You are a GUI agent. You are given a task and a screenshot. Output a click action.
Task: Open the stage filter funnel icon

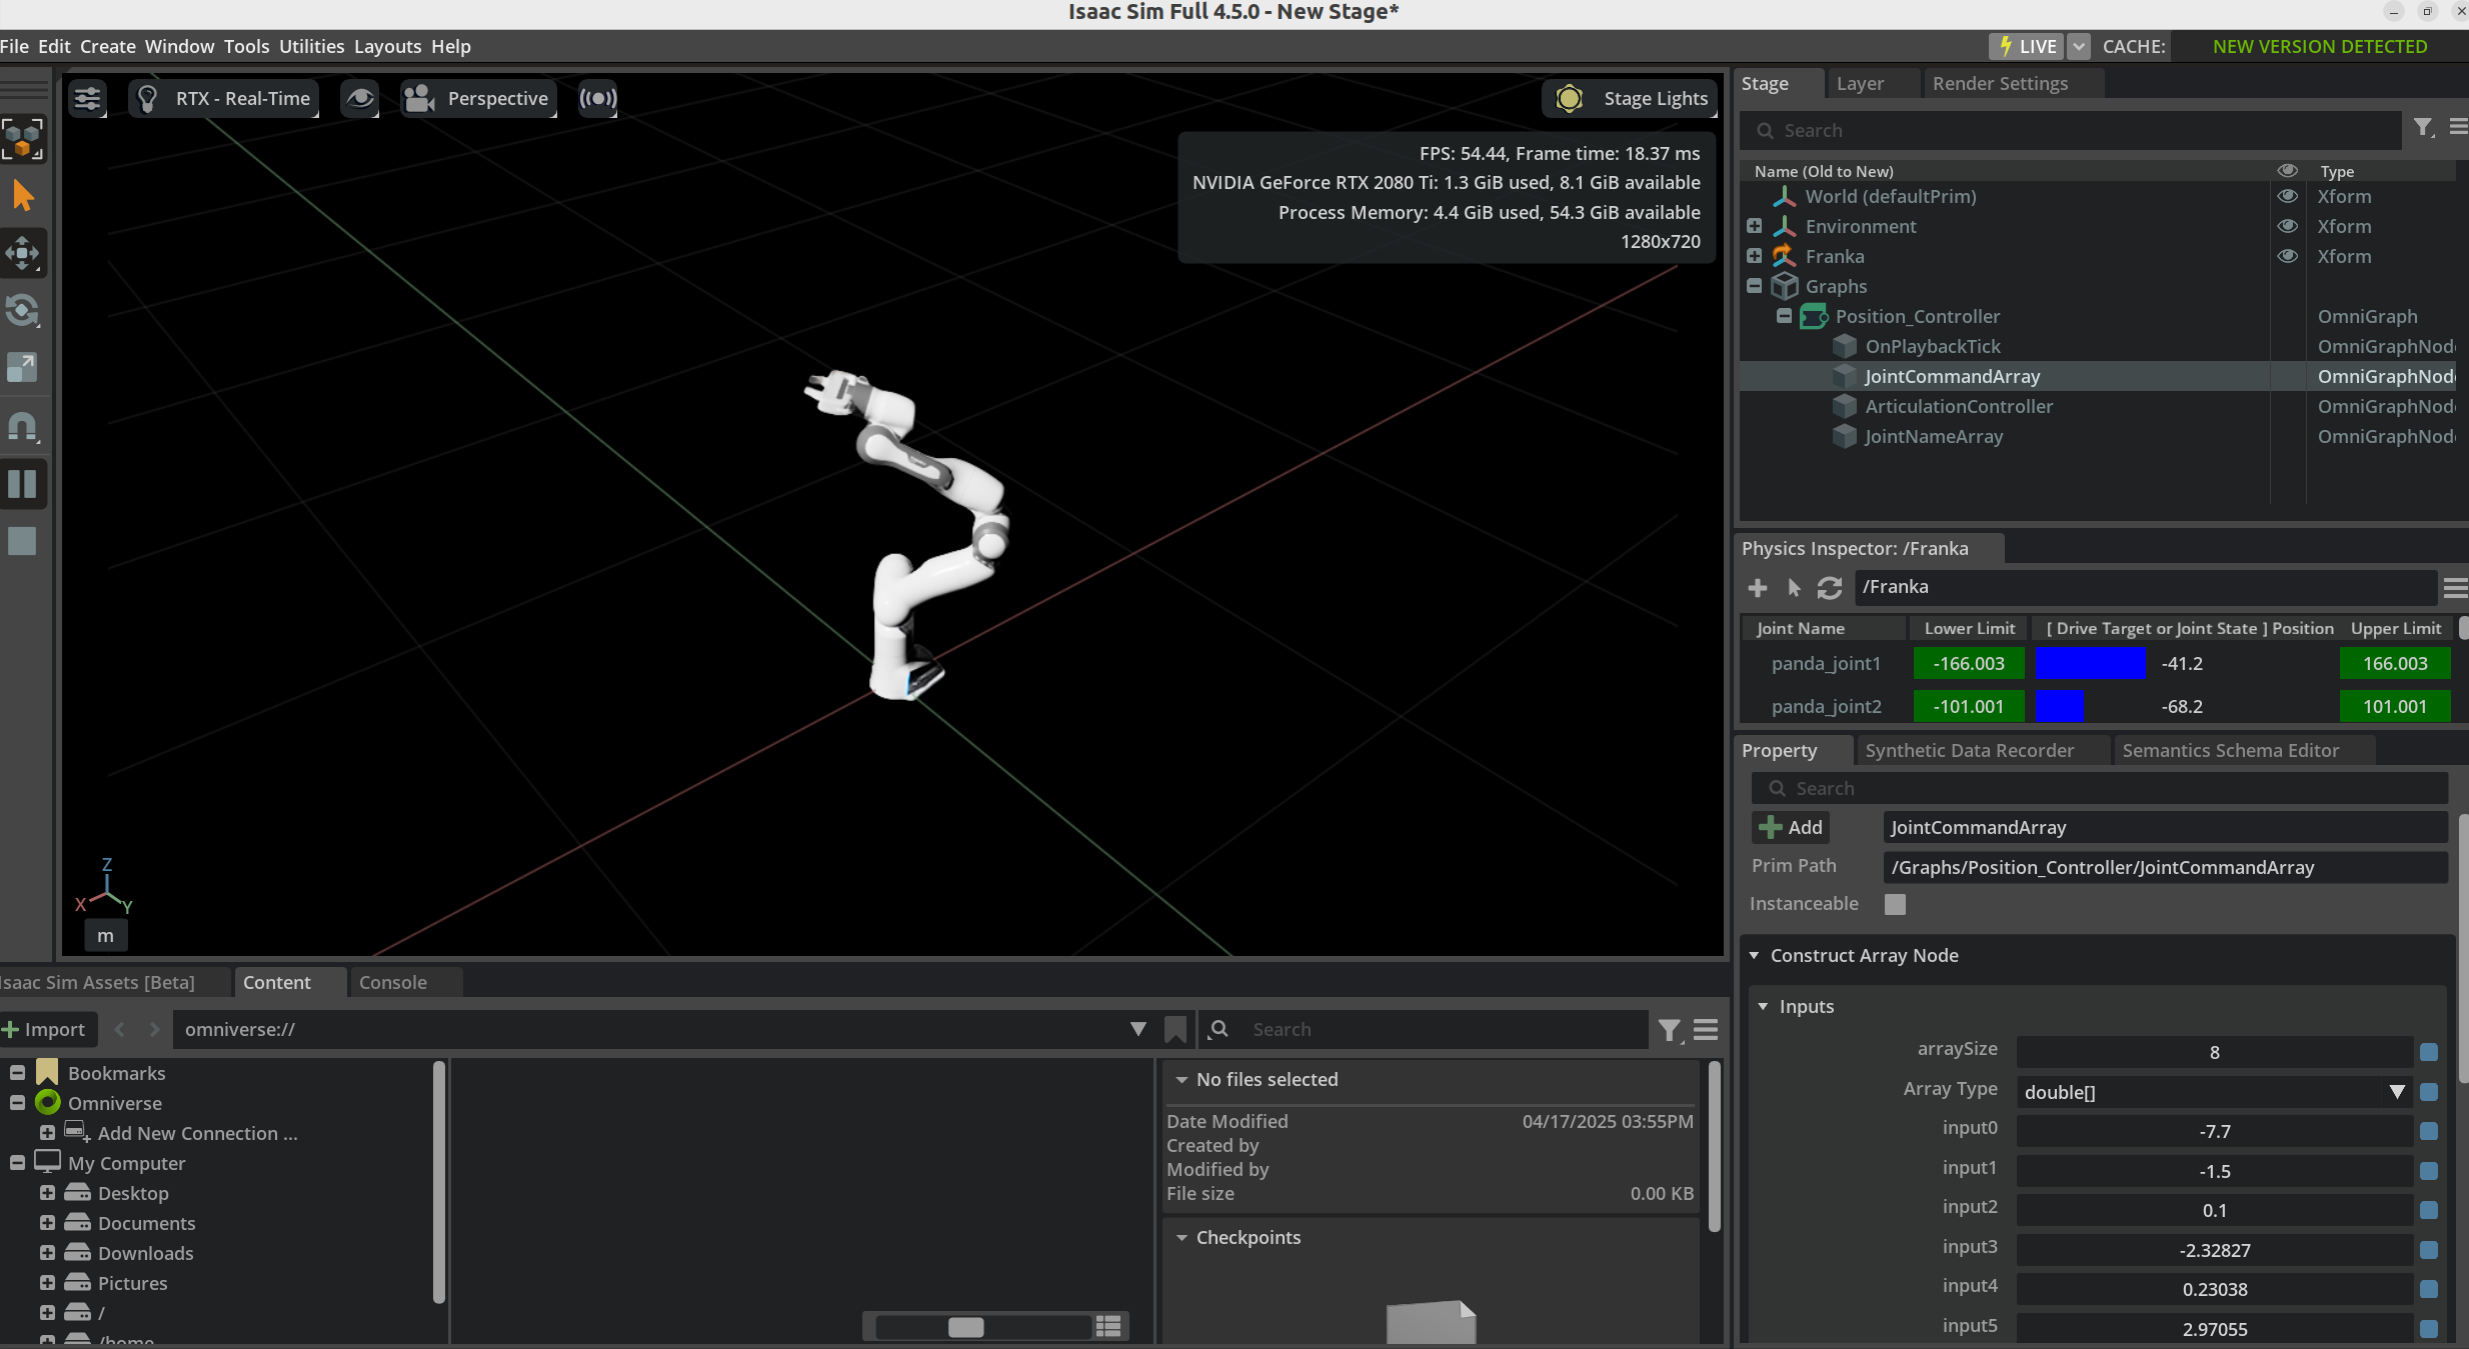click(2422, 128)
